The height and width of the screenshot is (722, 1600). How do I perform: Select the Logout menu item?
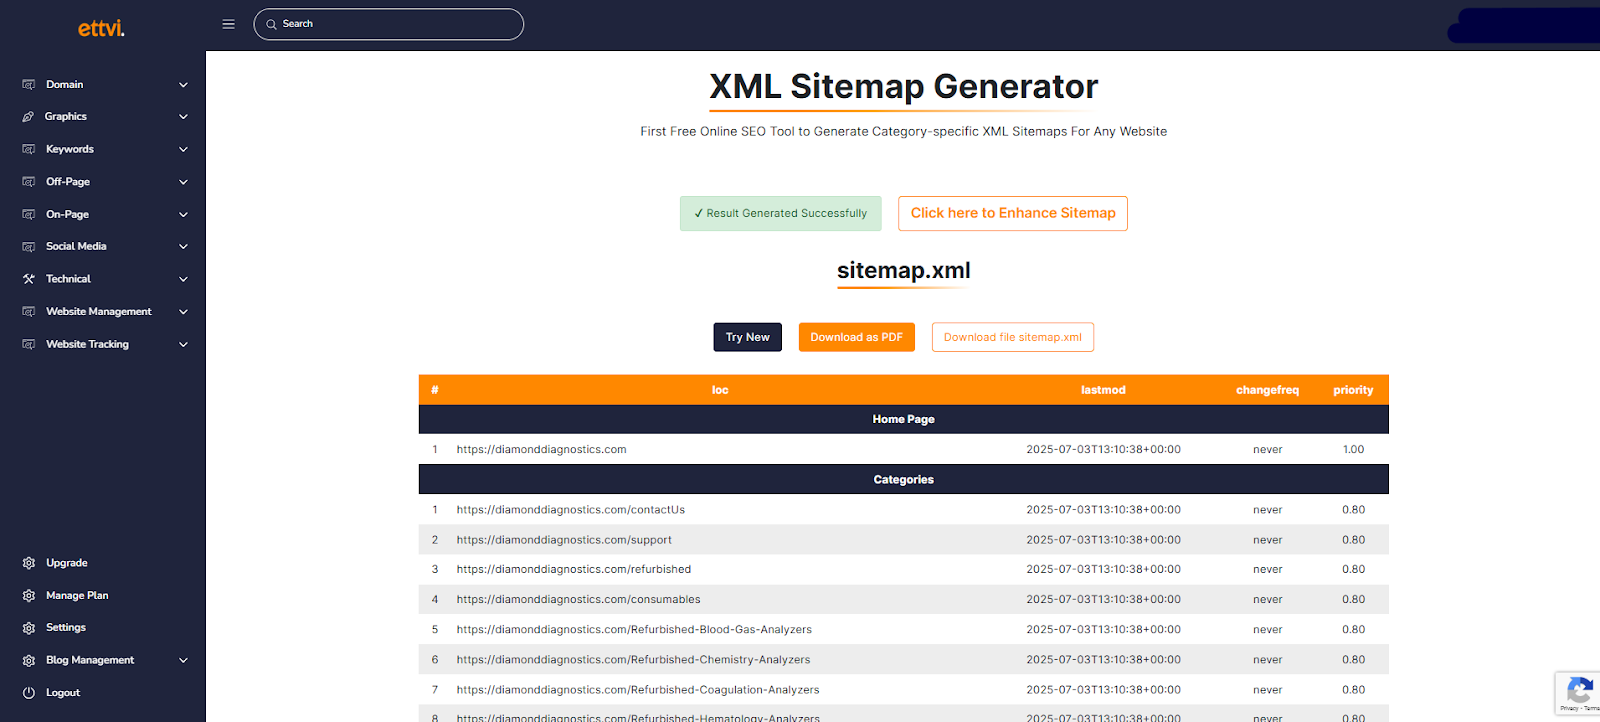[x=63, y=693]
